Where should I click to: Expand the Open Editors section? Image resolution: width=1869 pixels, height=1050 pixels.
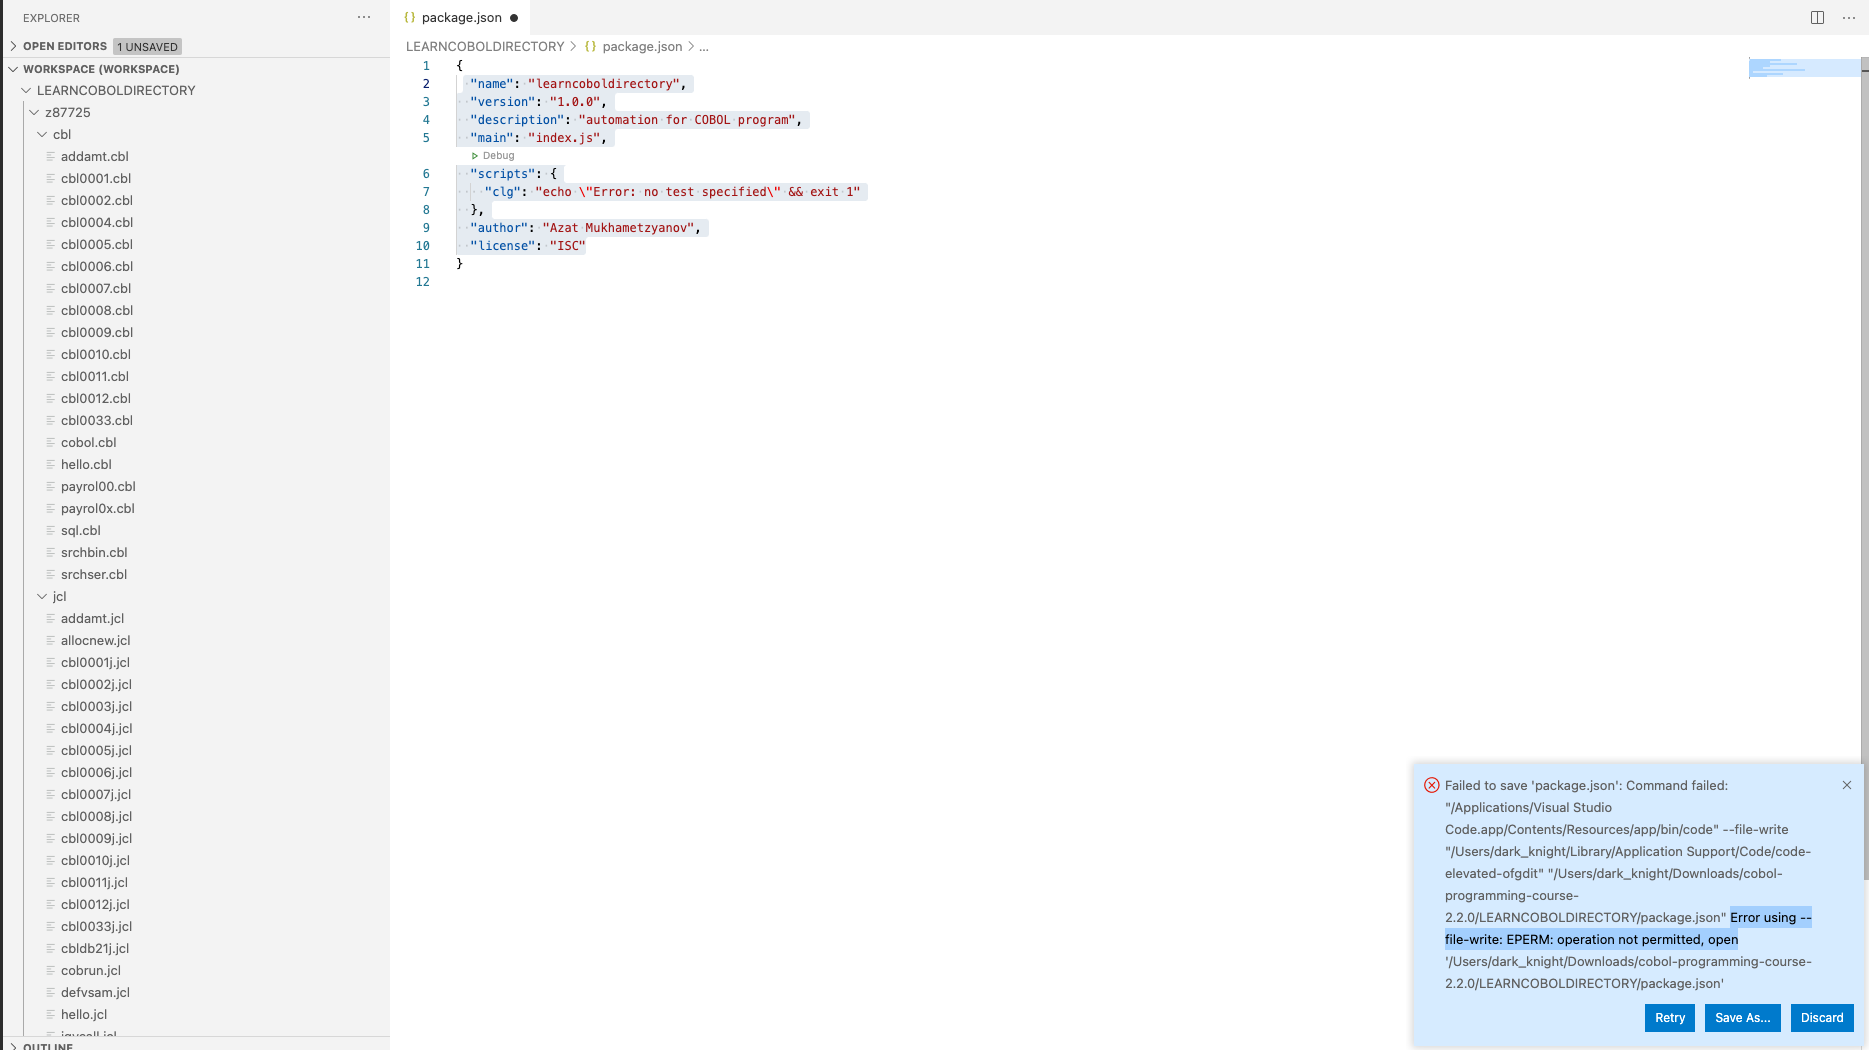coord(14,46)
